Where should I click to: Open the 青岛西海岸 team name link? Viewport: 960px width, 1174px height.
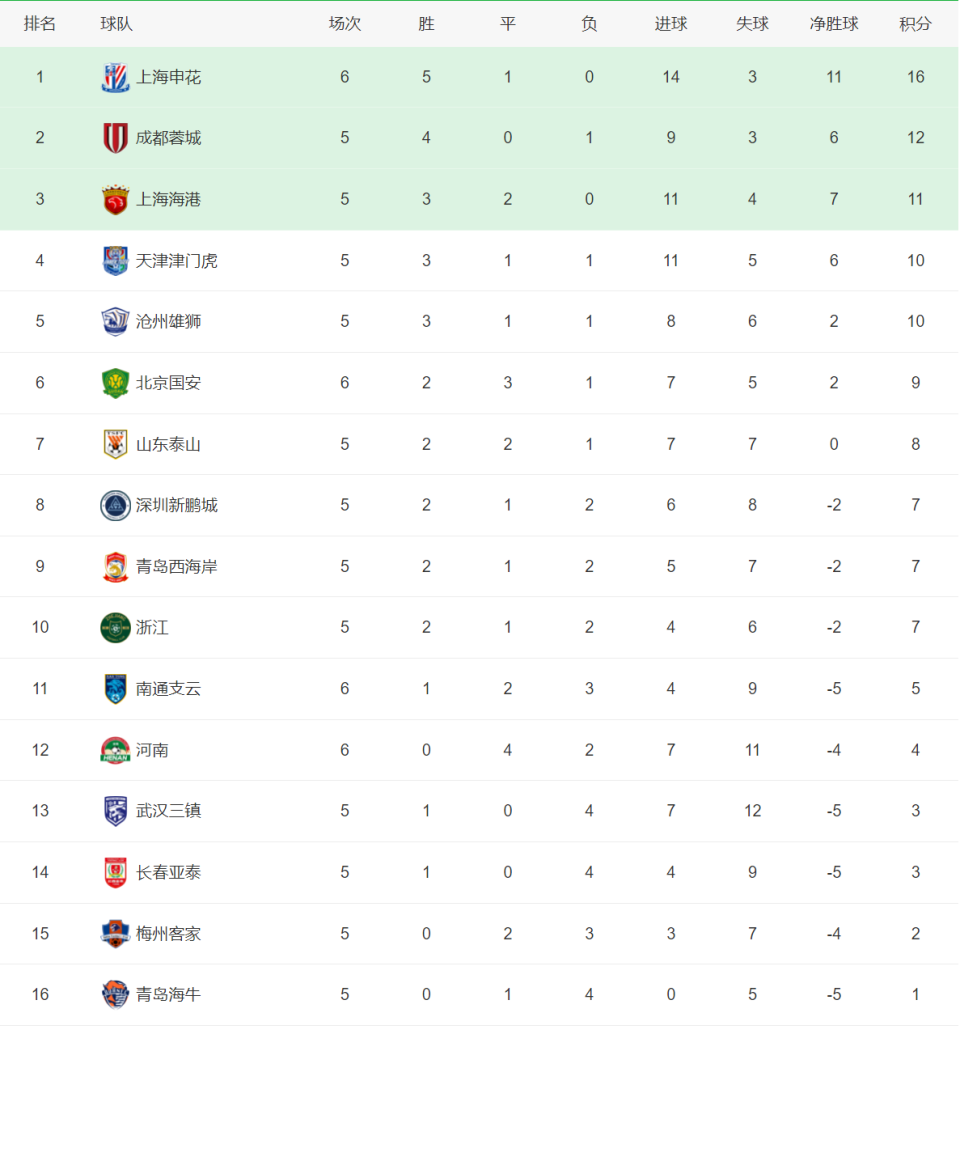(x=176, y=567)
